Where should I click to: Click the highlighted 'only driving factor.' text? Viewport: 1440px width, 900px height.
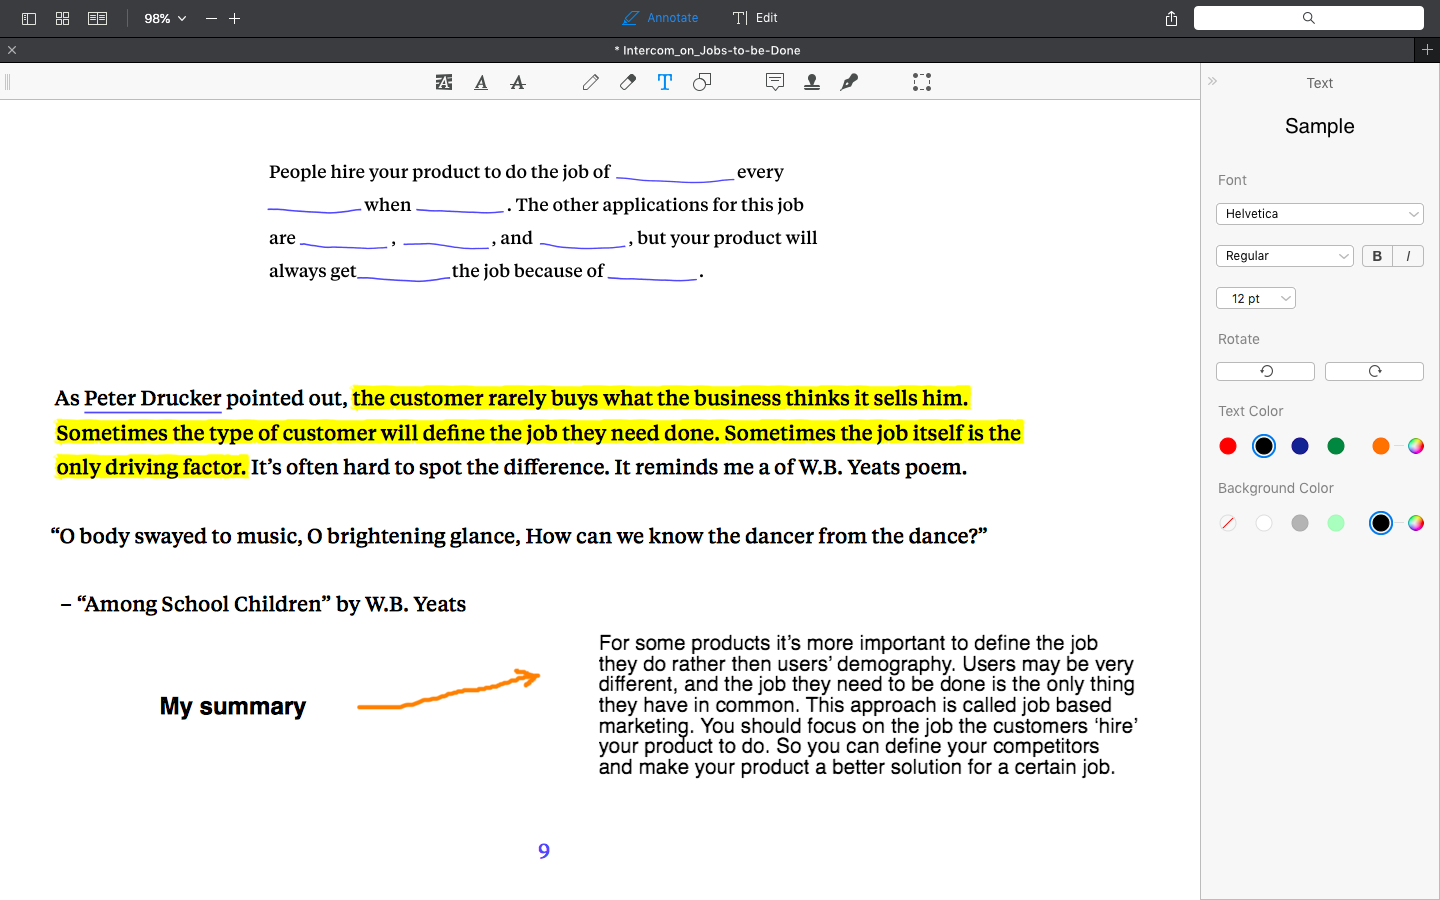[x=151, y=467]
